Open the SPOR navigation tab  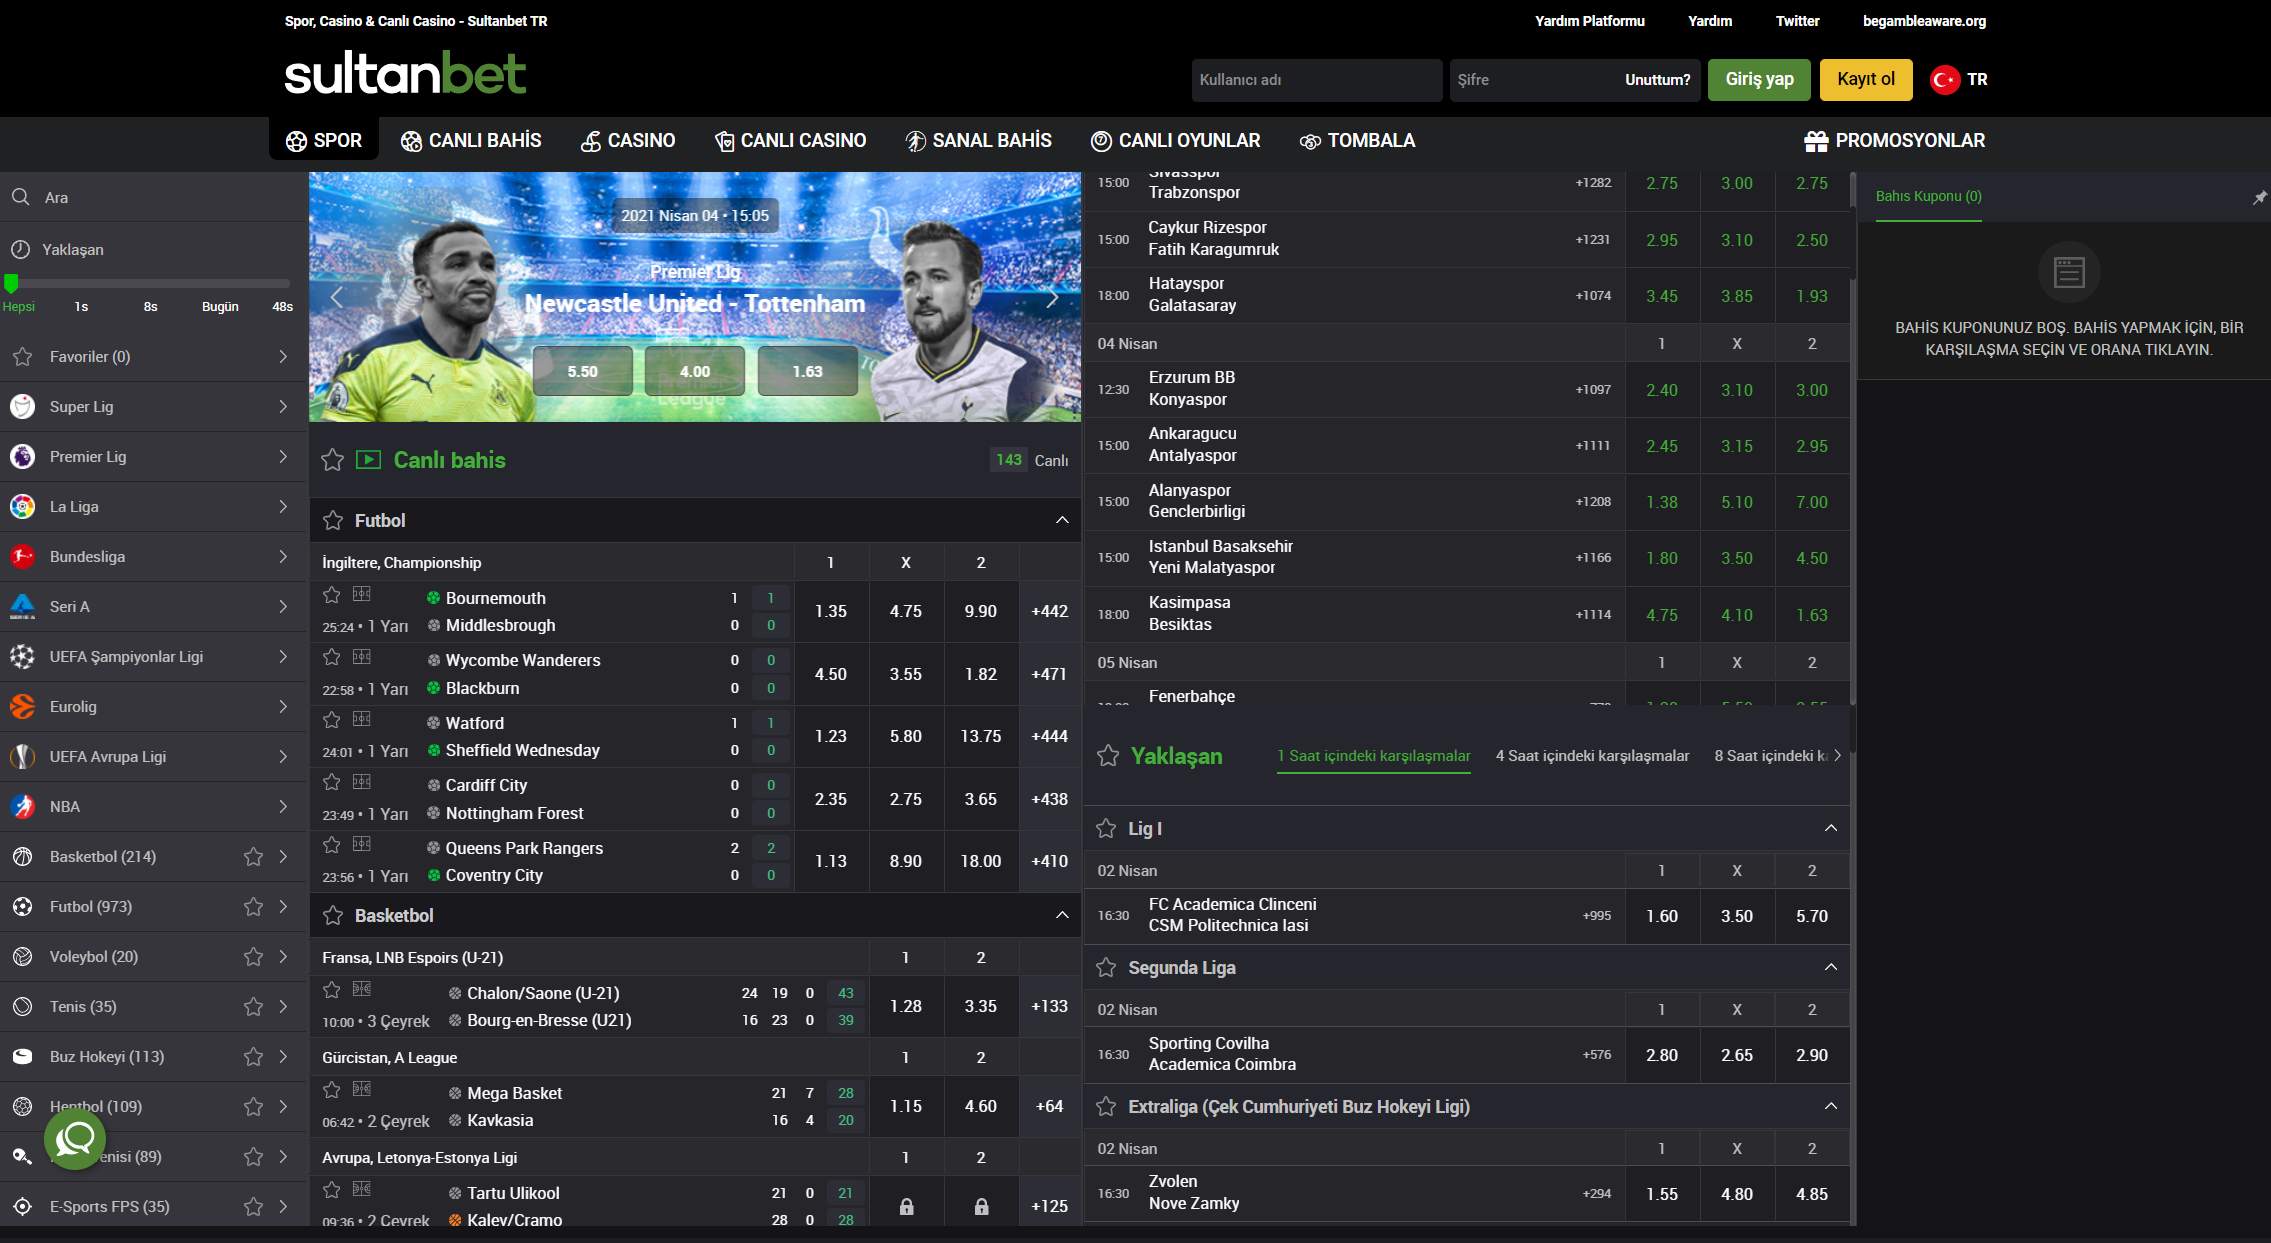tap(324, 141)
